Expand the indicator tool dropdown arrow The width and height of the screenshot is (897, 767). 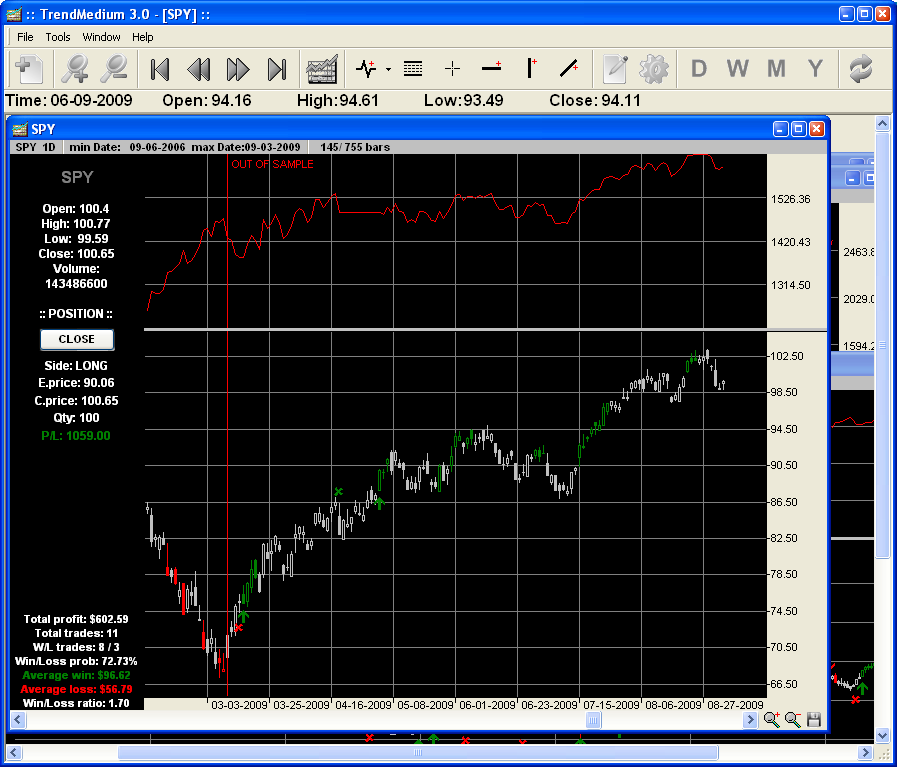[x=388, y=70]
